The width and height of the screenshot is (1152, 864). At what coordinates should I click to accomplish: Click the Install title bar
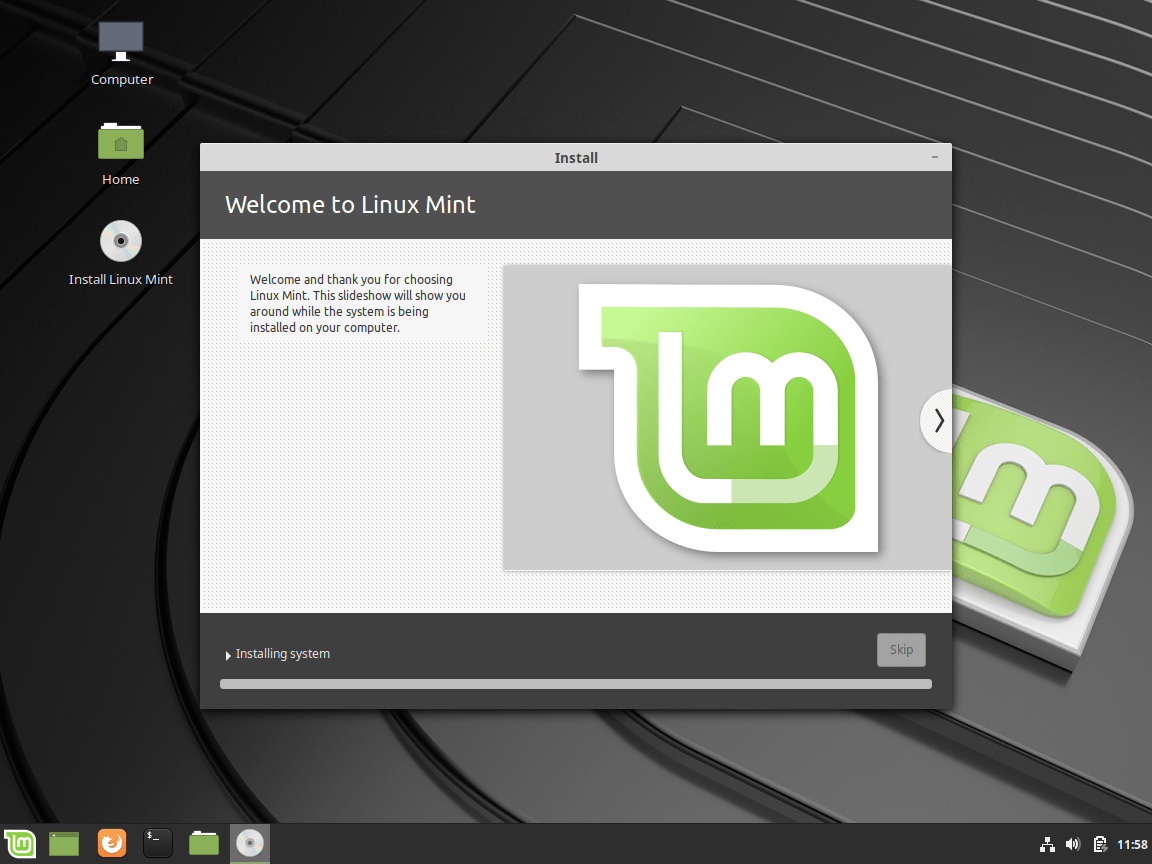(x=576, y=157)
